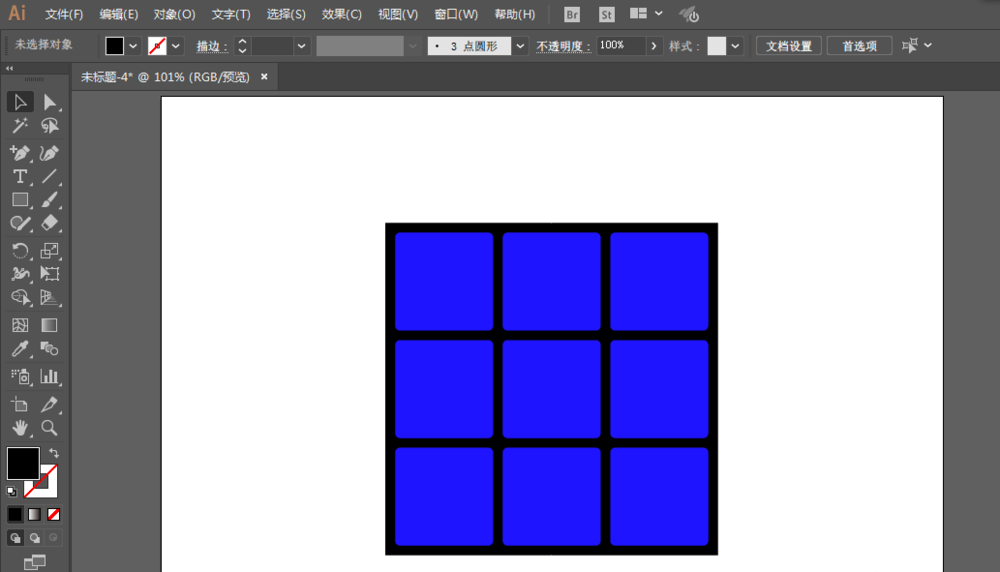
Task: Pick the Rectangle tool
Action: point(20,200)
